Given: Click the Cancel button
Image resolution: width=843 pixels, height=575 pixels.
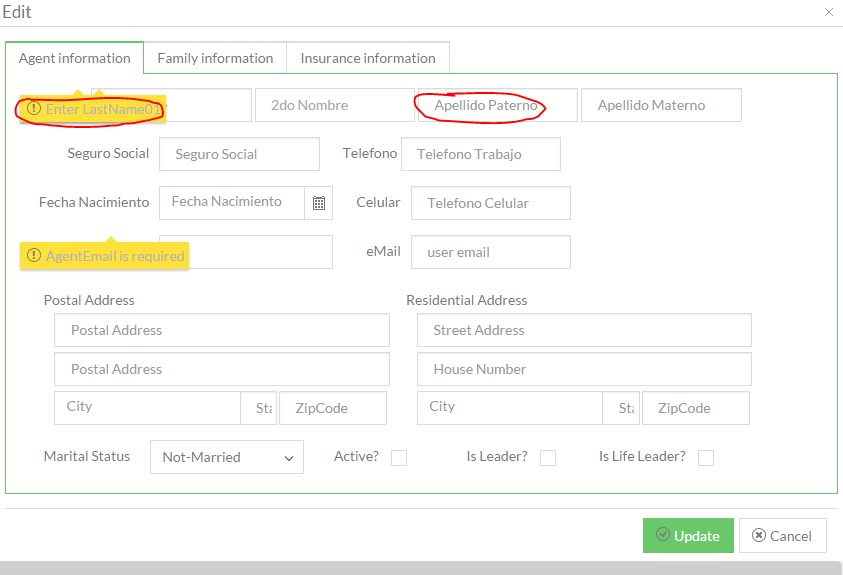Looking at the screenshot, I should pyautogui.click(x=782, y=536).
